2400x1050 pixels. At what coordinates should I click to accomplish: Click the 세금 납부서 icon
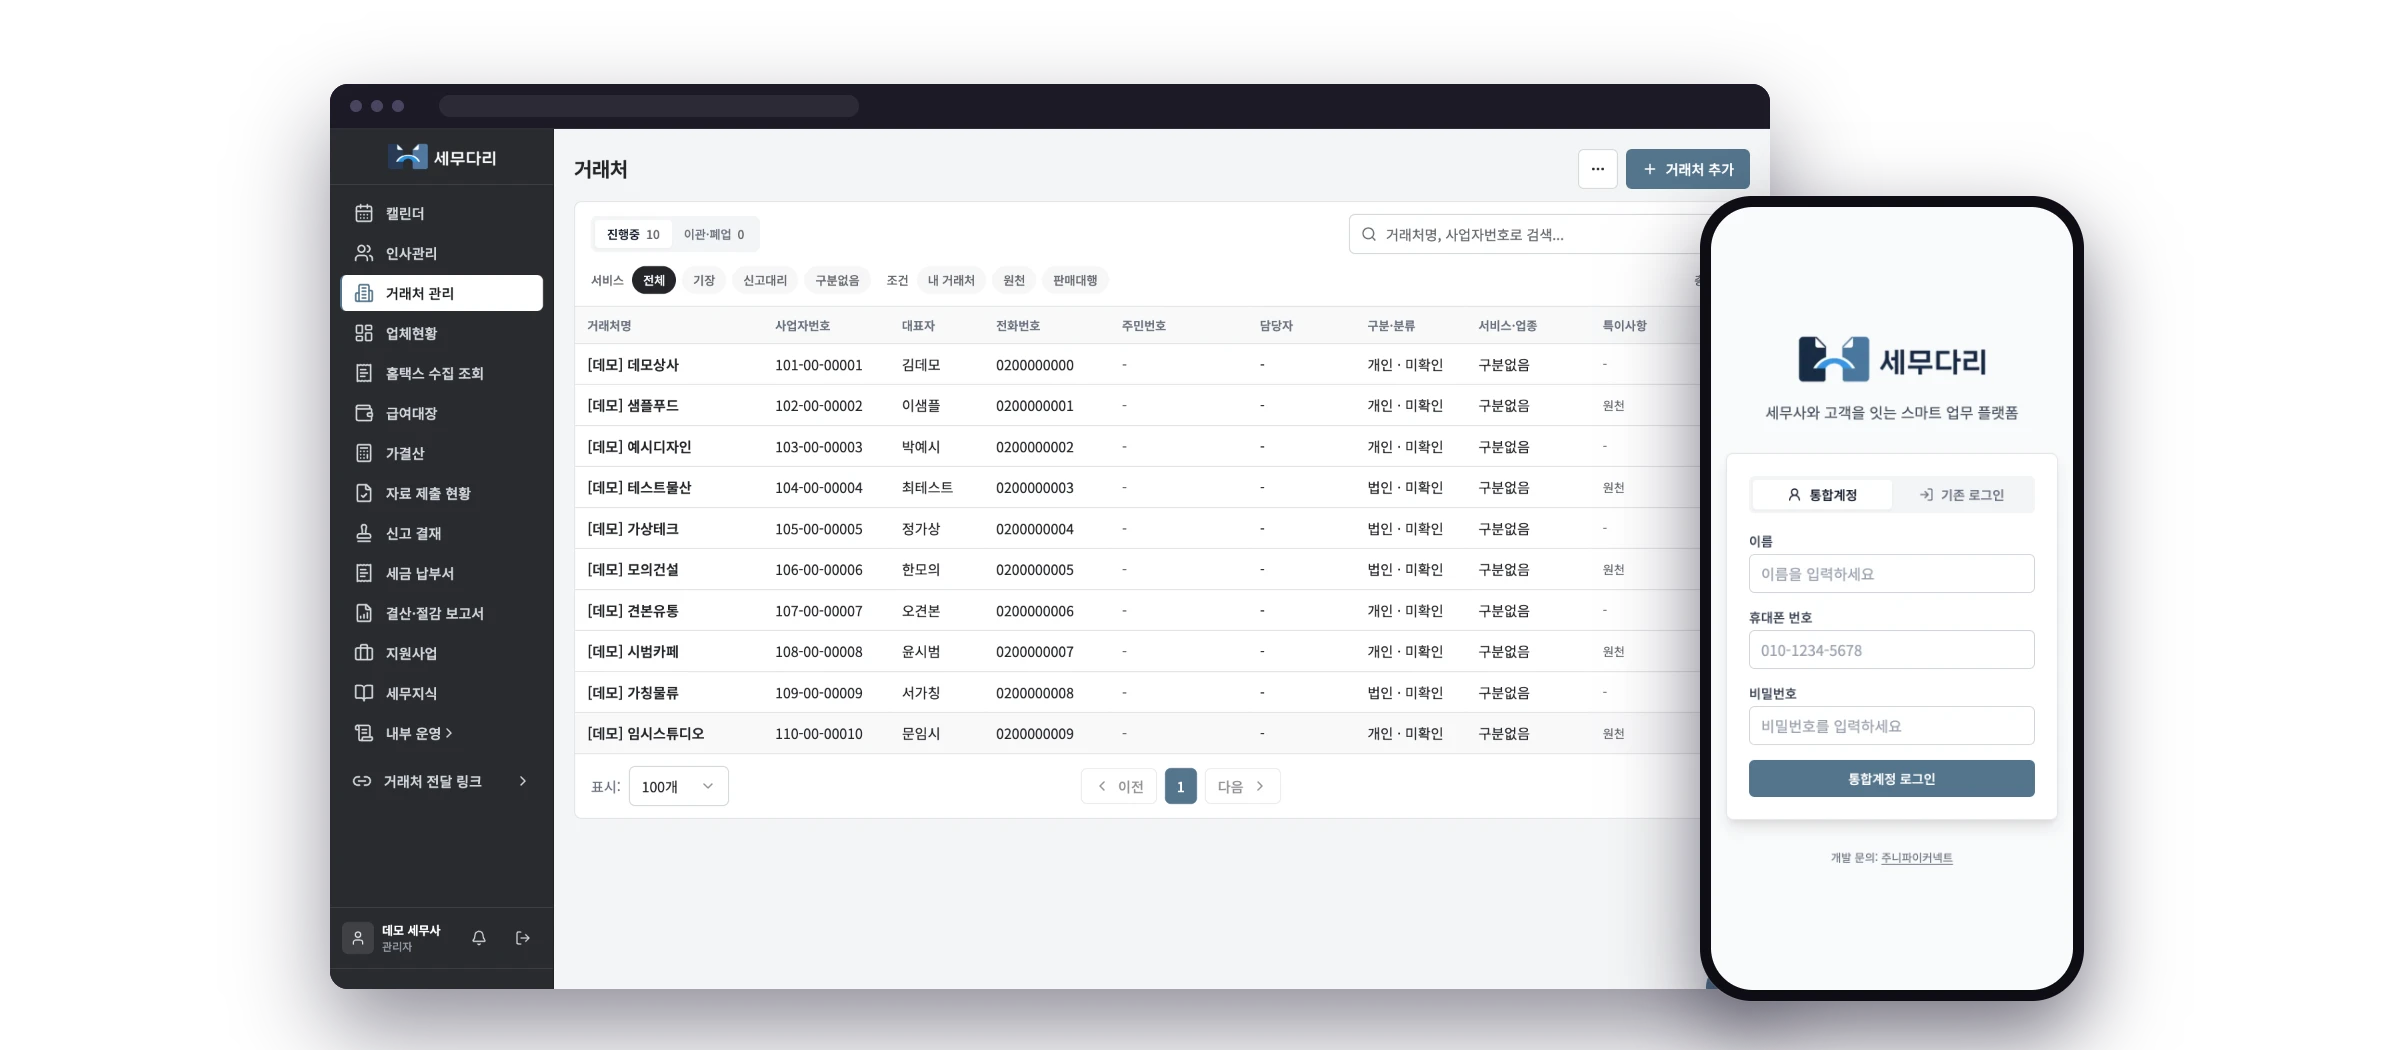click(x=364, y=573)
